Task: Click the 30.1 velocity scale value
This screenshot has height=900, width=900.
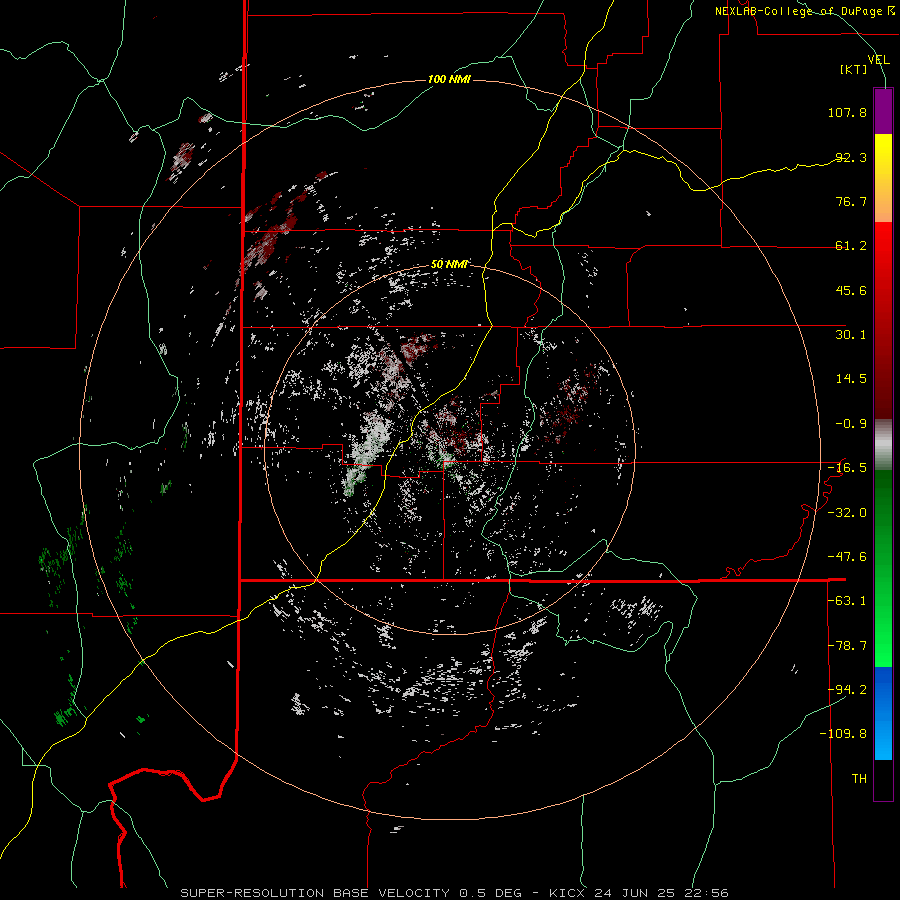Action: coord(851,335)
